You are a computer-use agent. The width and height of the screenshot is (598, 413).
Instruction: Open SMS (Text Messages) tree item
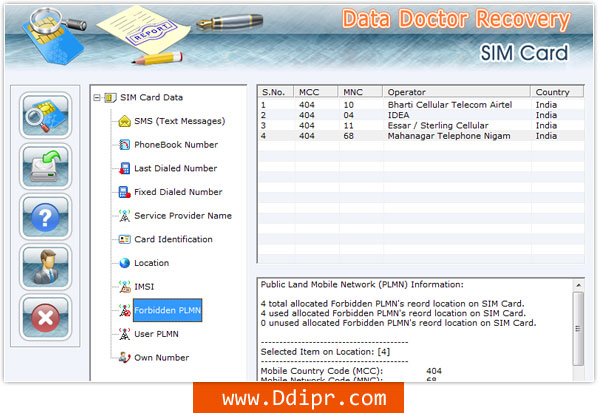point(180,121)
